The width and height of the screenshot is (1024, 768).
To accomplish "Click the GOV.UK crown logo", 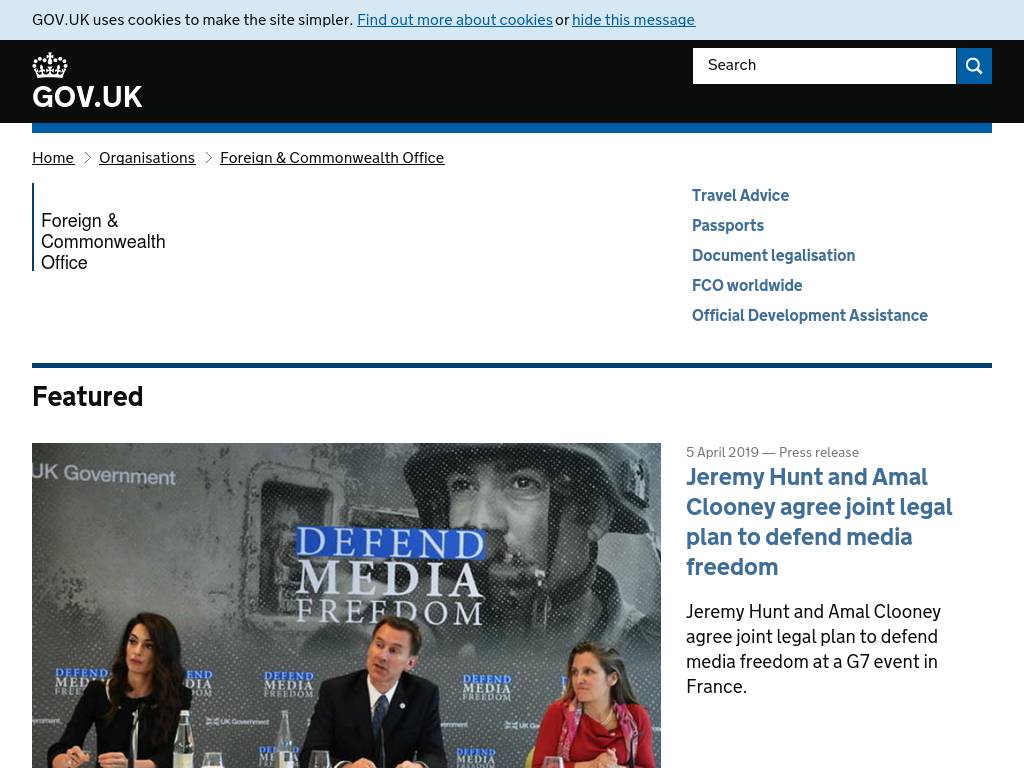I will click(x=50, y=66).
